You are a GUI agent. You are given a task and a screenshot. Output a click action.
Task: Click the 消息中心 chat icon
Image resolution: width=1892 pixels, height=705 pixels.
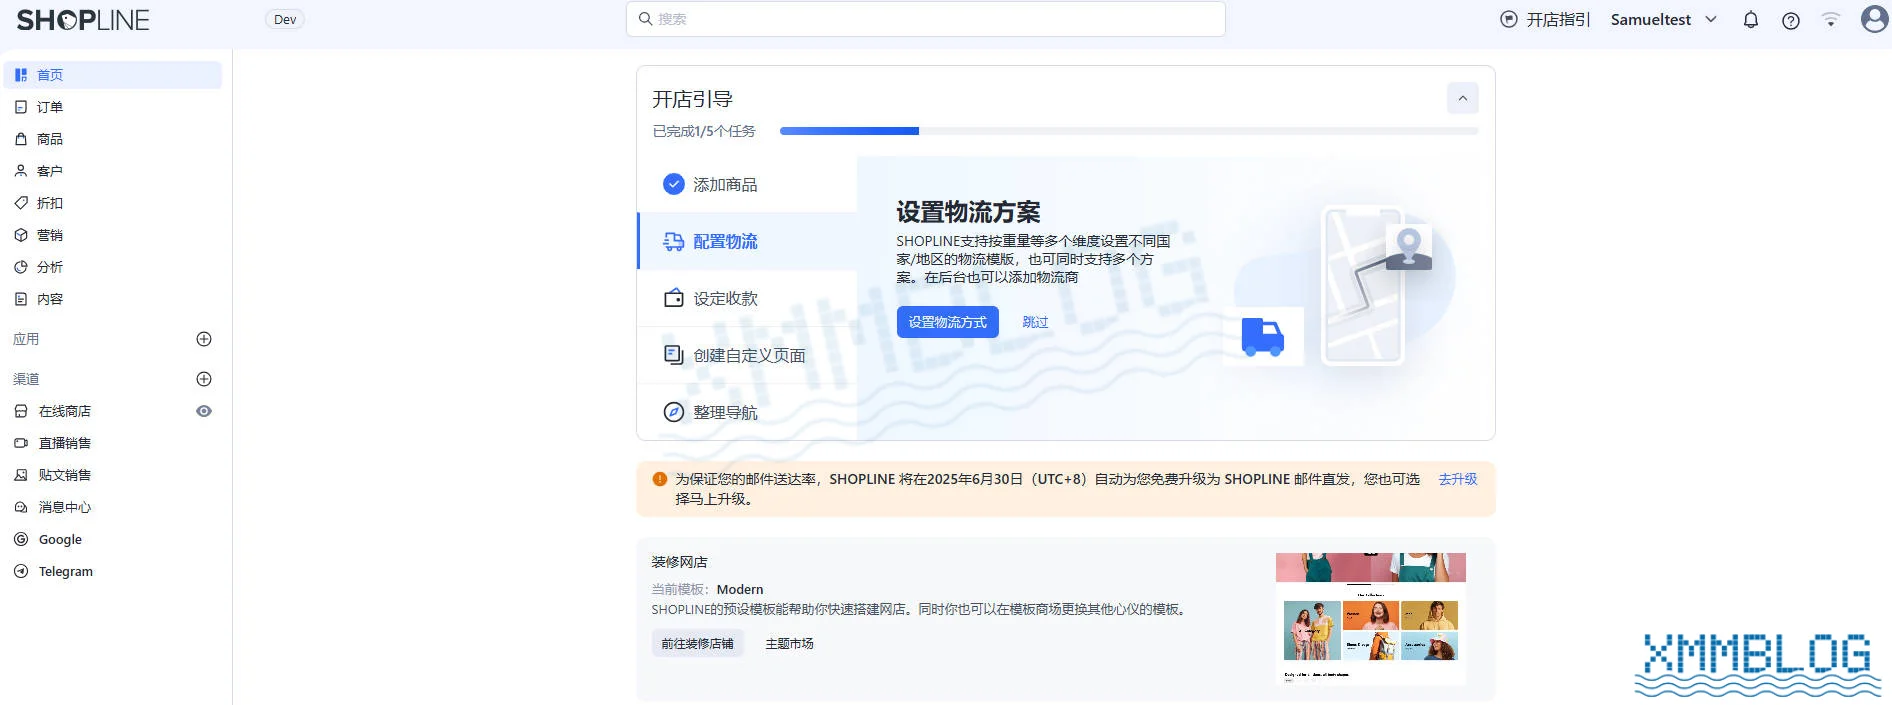point(21,507)
